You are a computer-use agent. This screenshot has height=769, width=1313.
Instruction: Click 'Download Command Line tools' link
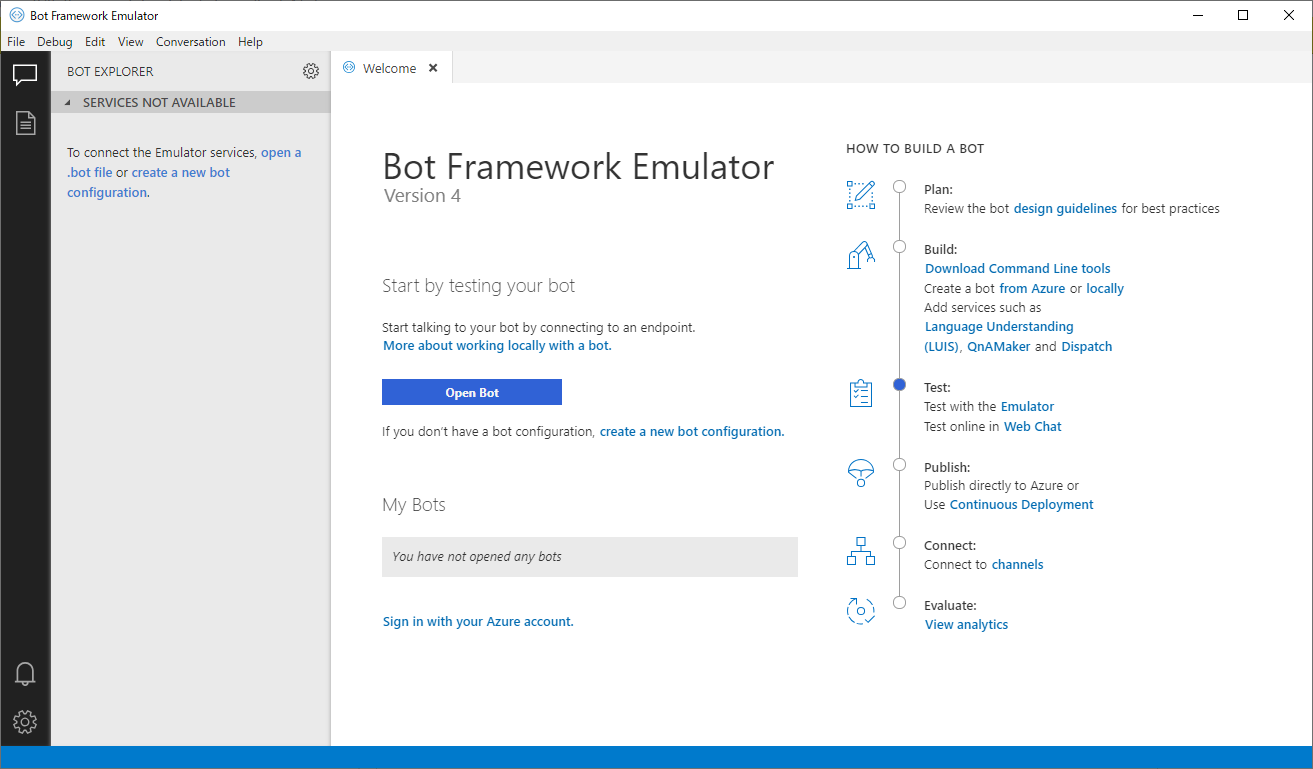pos(1018,269)
